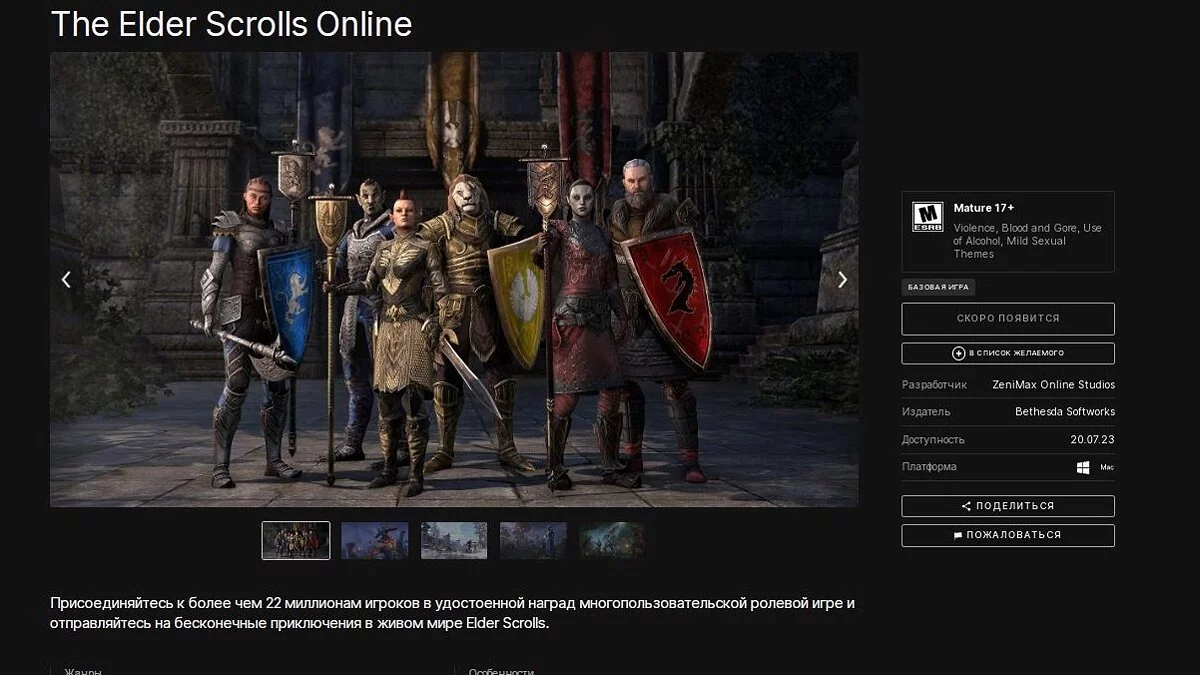Click the БАЗОВАЯ ИГРА tag
1200x675 pixels.
938,287
